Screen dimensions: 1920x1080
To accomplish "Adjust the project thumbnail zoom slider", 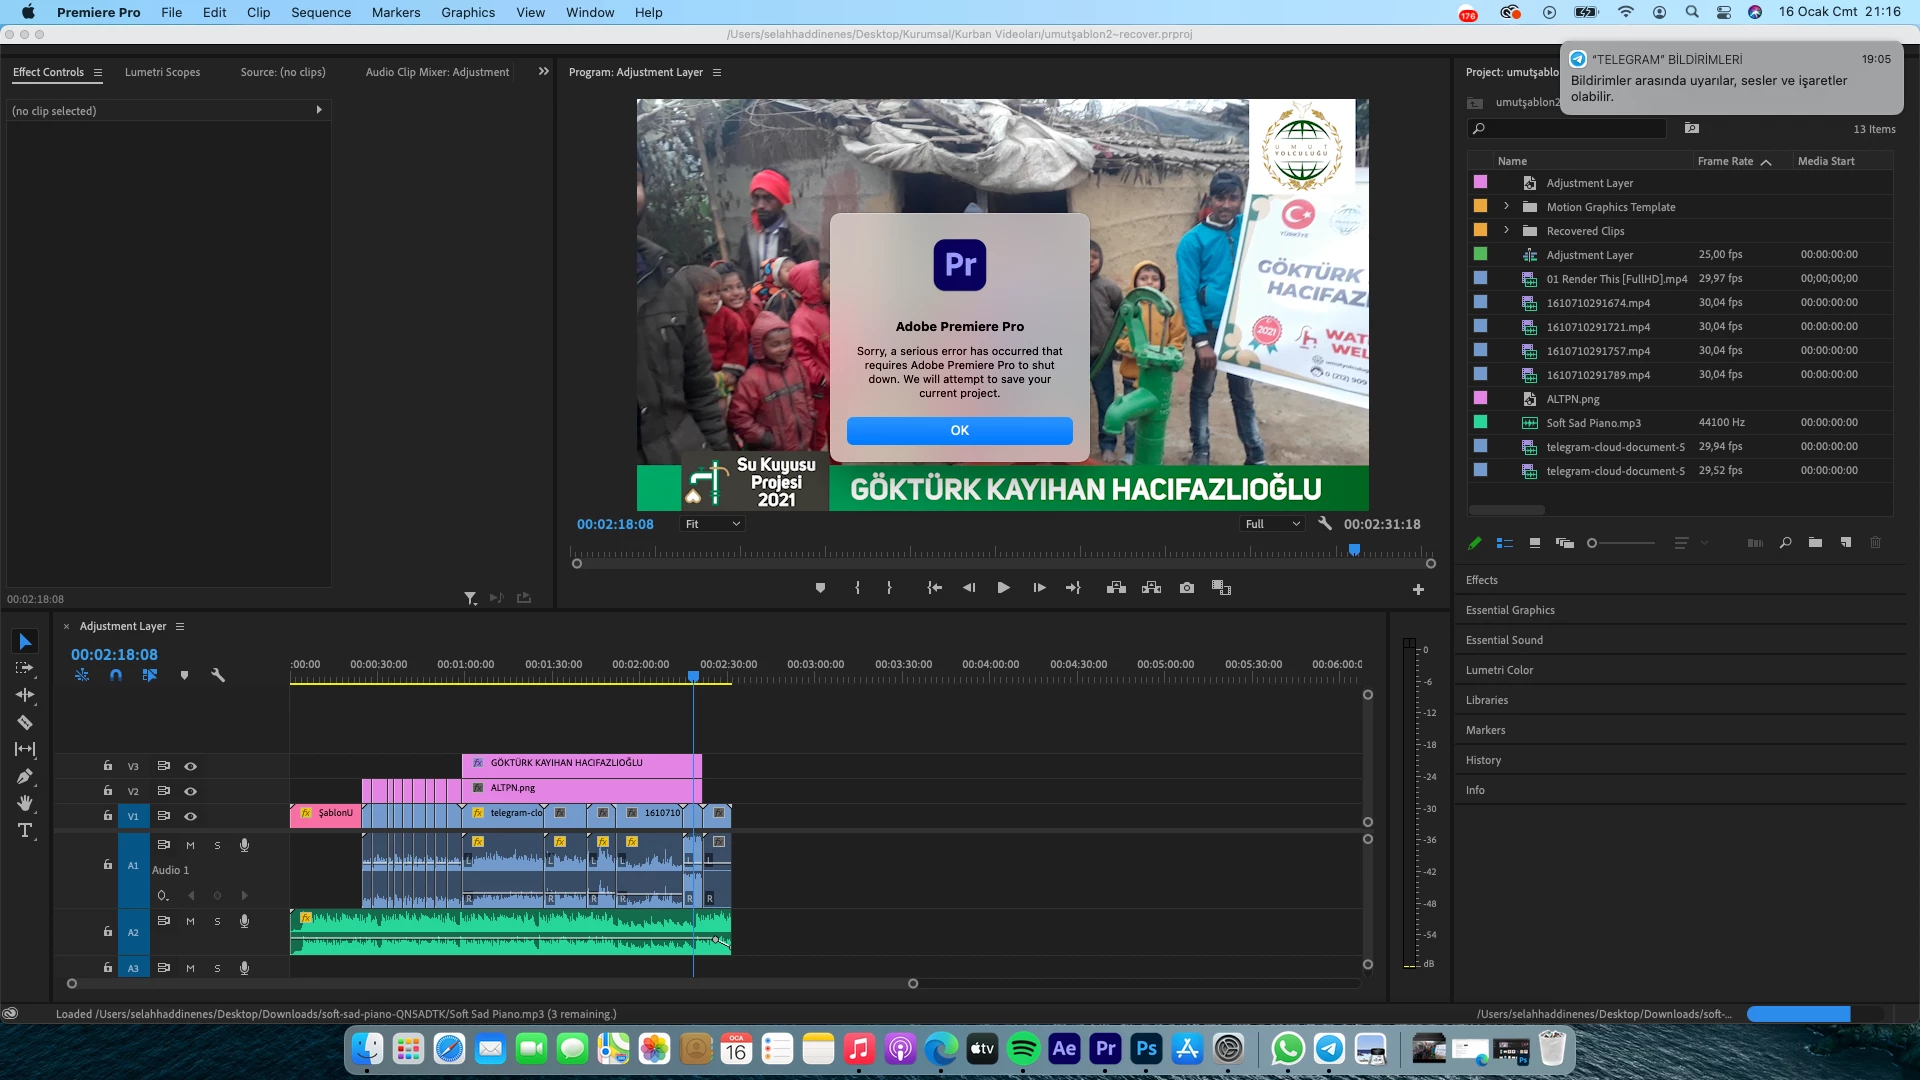I will [x=1592, y=543].
